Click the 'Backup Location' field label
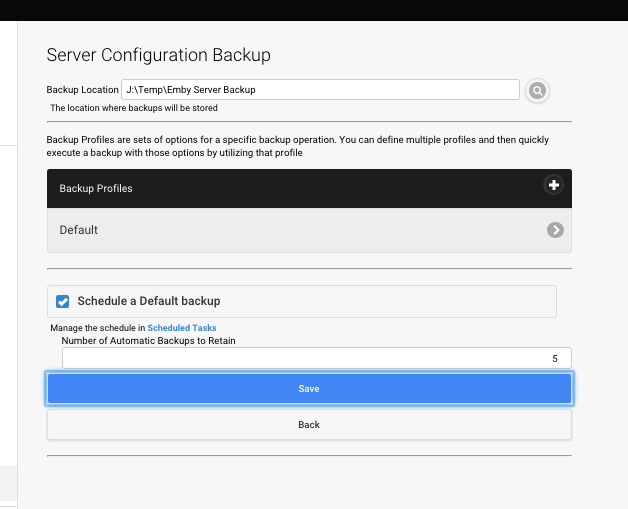Viewport: 628px width, 509px height. (82, 90)
